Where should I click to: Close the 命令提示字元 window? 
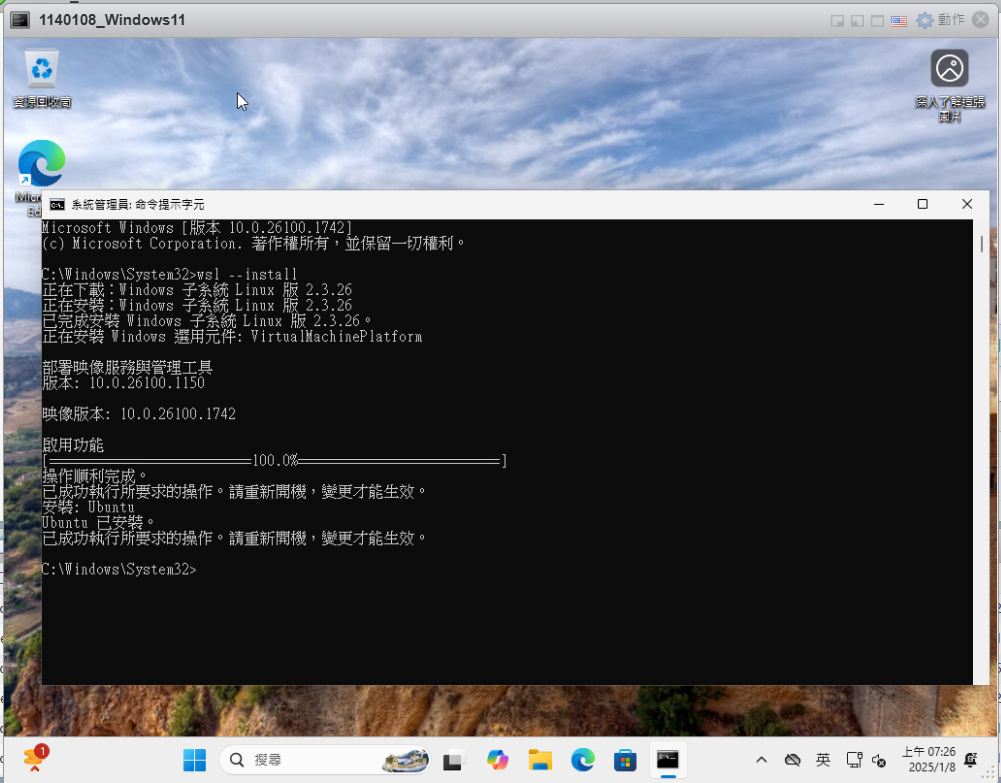[967, 204]
